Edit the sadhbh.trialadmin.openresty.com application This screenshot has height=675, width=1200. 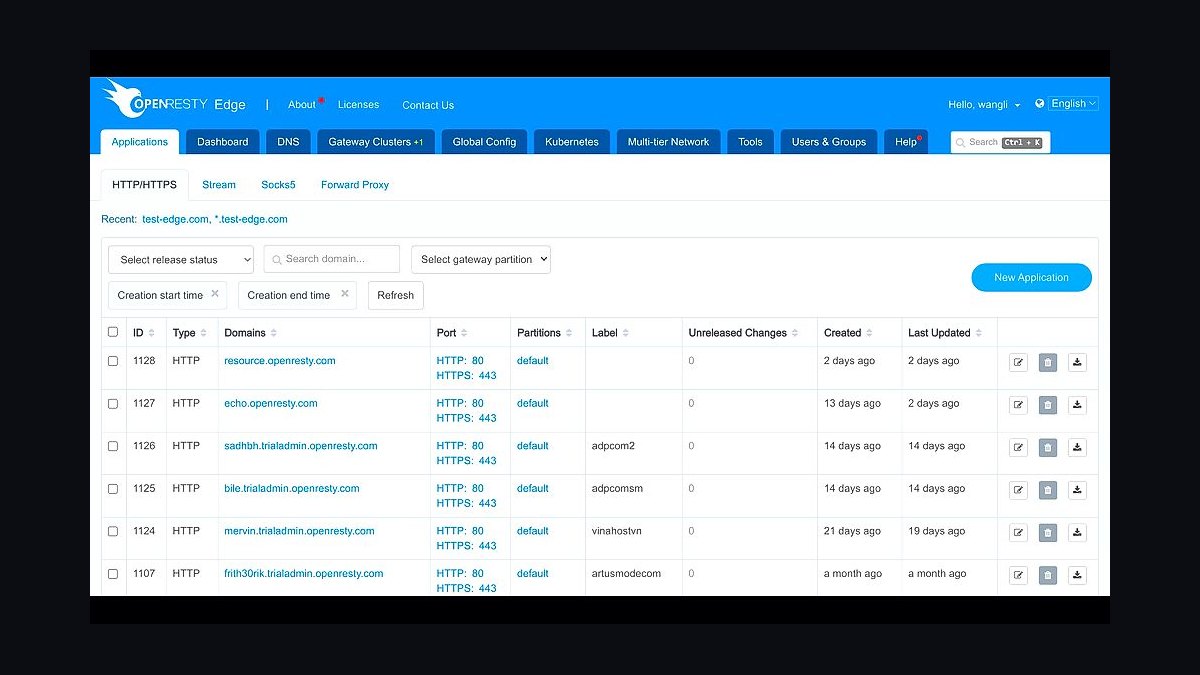(x=1018, y=447)
